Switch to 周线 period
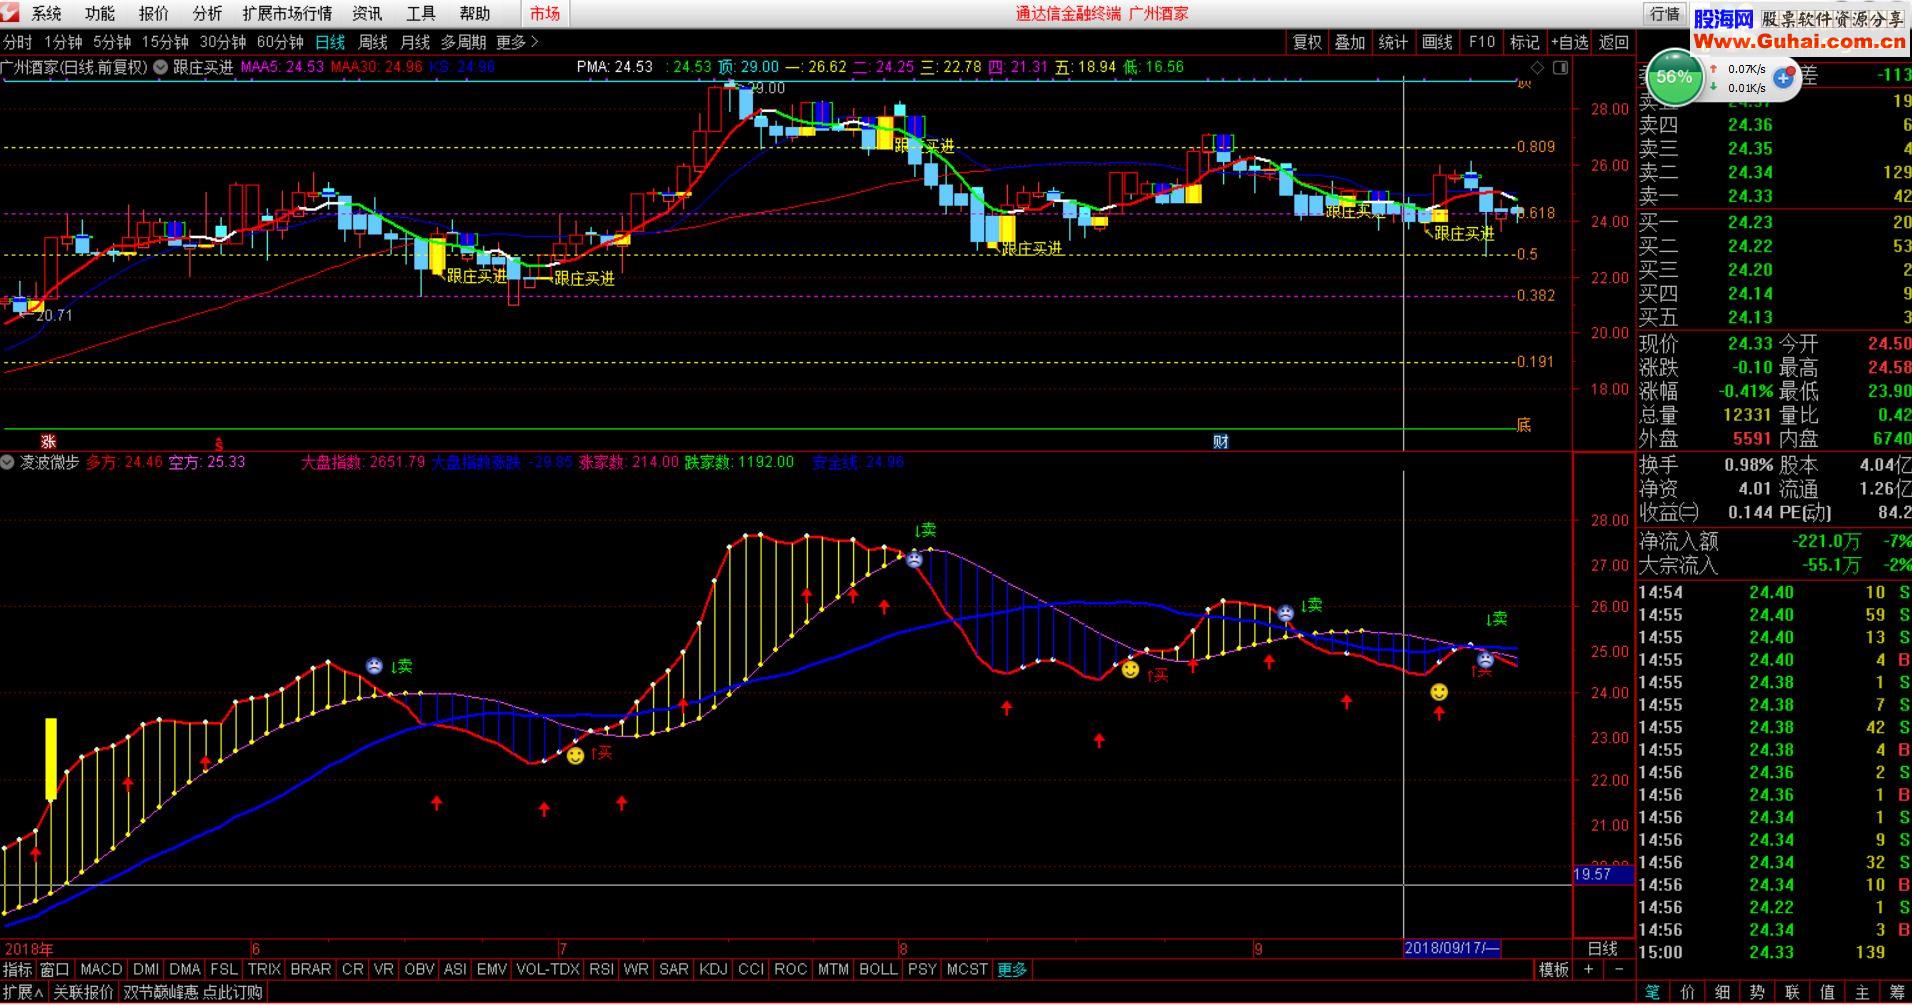 tap(373, 42)
